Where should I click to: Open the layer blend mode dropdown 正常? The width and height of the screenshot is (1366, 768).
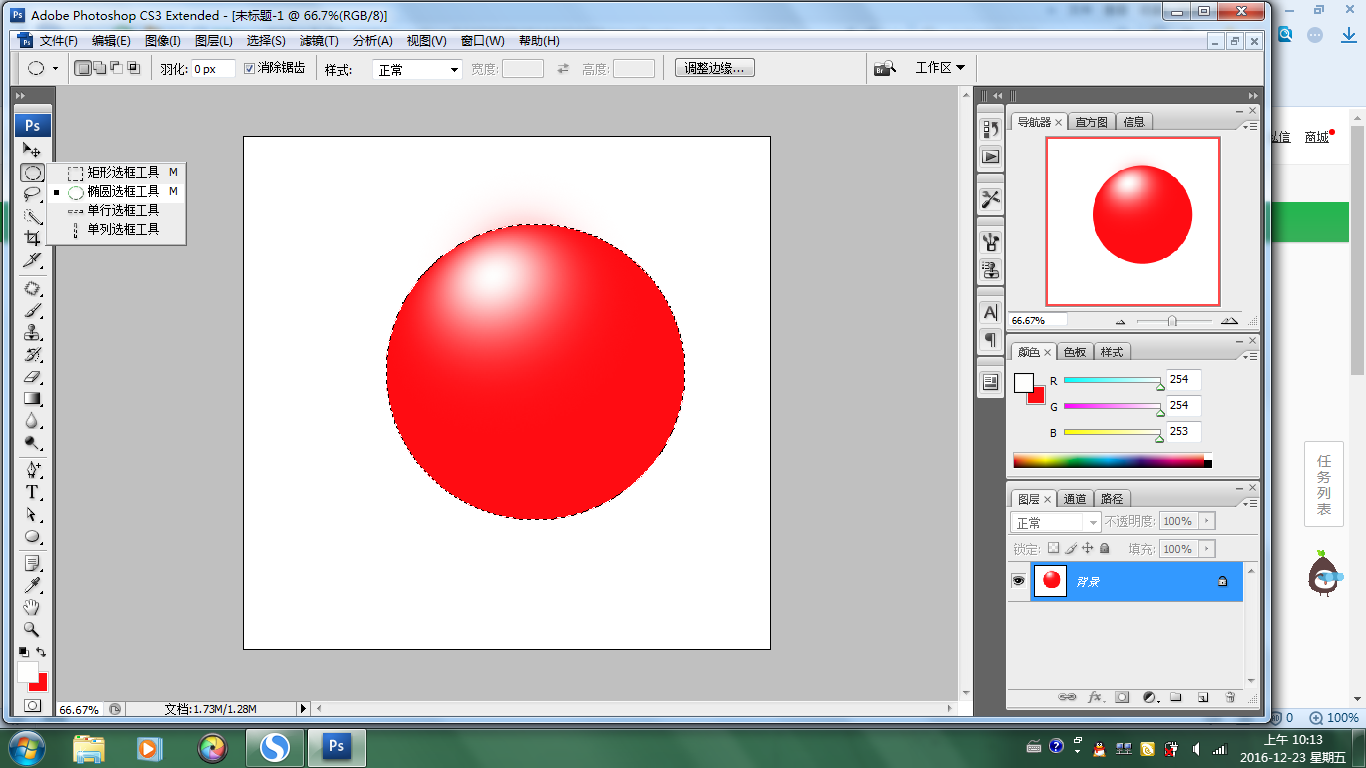pyautogui.click(x=1055, y=522)
